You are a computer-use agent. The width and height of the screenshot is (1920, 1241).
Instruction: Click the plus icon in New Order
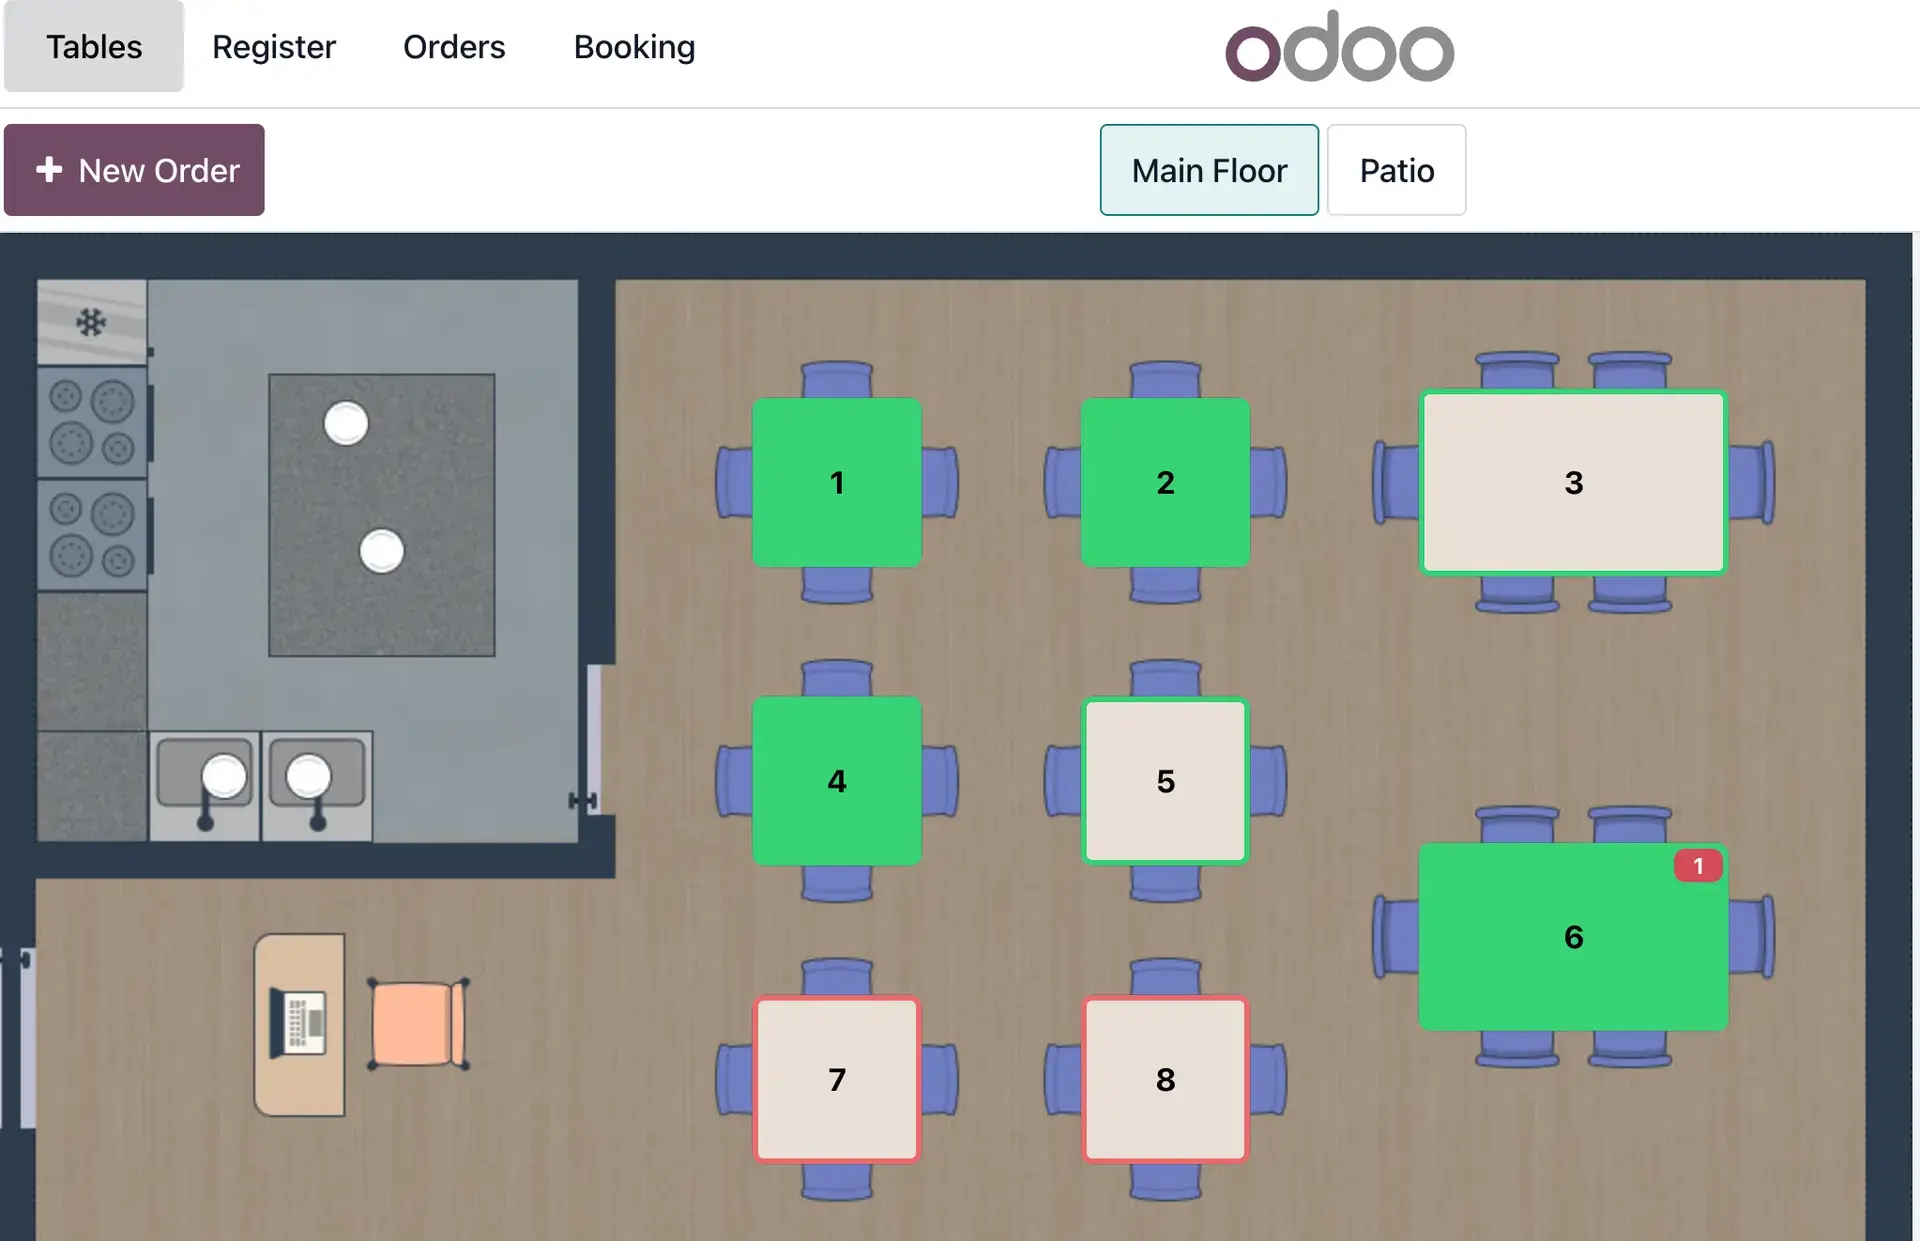pyautogui.click(x=49, y=170)
